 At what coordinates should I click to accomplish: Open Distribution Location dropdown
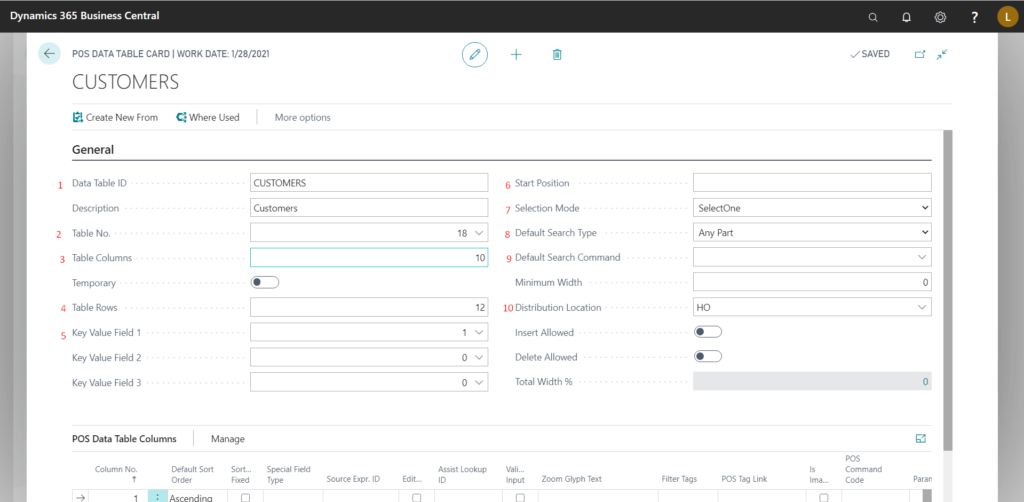click(x=922, y=307)
